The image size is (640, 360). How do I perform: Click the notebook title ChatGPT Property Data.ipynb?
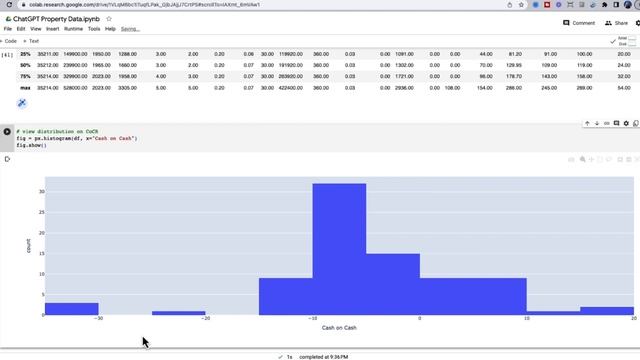(56, 19)
